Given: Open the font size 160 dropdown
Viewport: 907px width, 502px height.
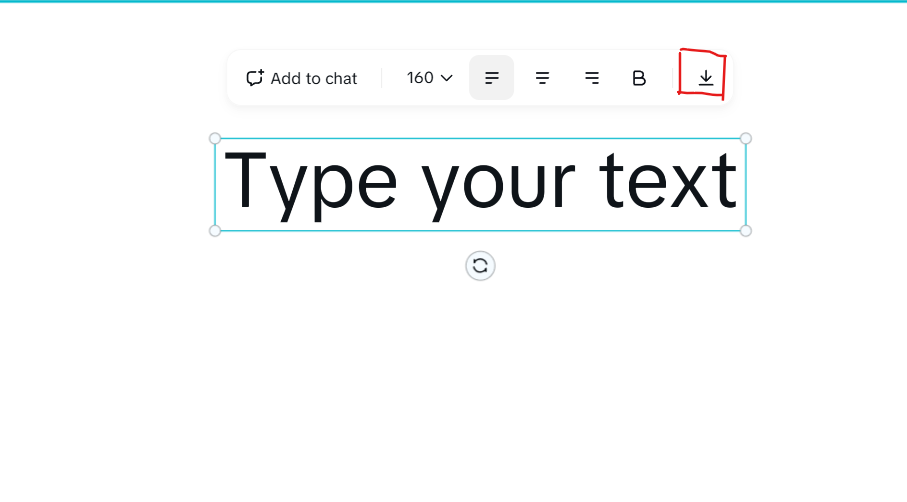Looking at the screenshot, I should click(429, 78).
